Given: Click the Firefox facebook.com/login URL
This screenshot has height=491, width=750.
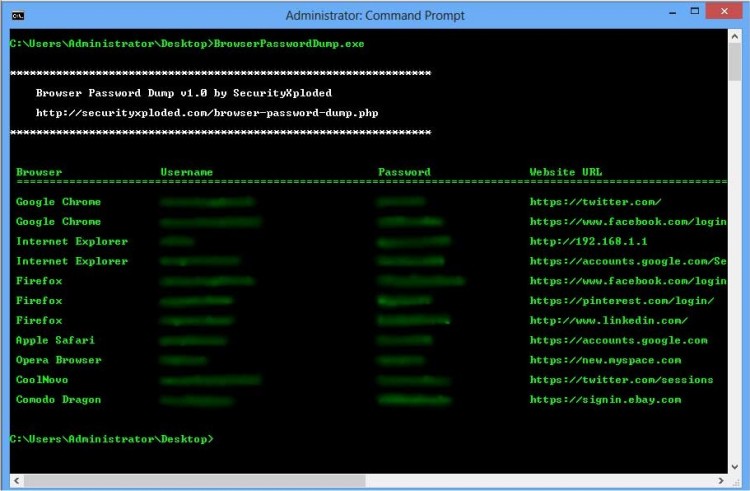Looking at the screenshot, I should (628, 281).
